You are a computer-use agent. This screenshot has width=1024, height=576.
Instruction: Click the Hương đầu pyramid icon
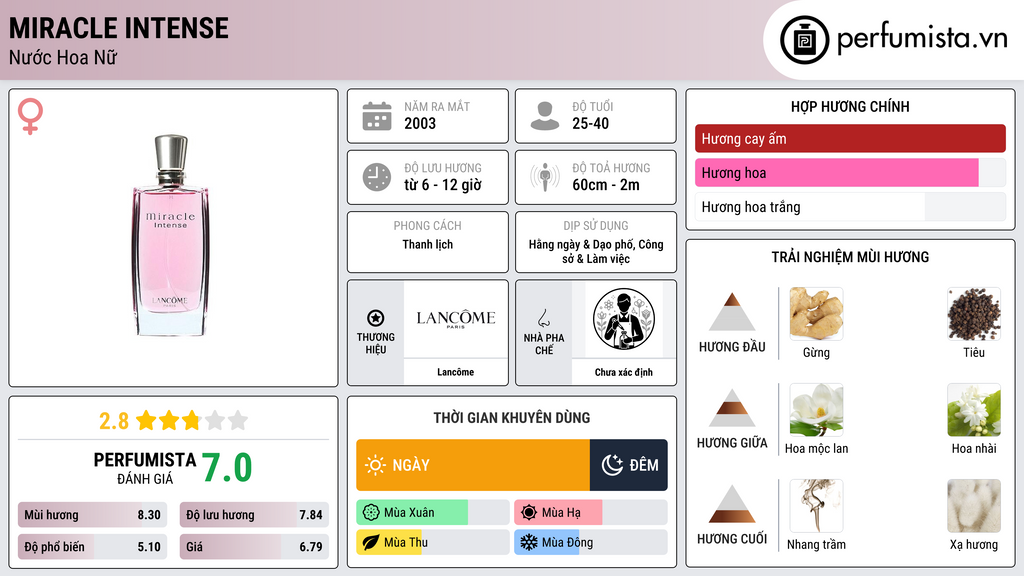(732, 312)
